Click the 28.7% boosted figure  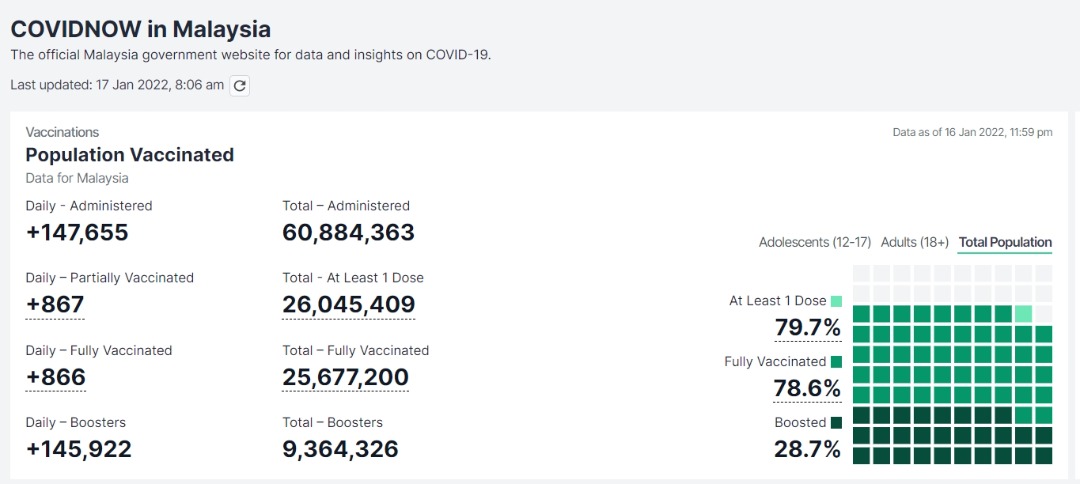tap(807, 449)
